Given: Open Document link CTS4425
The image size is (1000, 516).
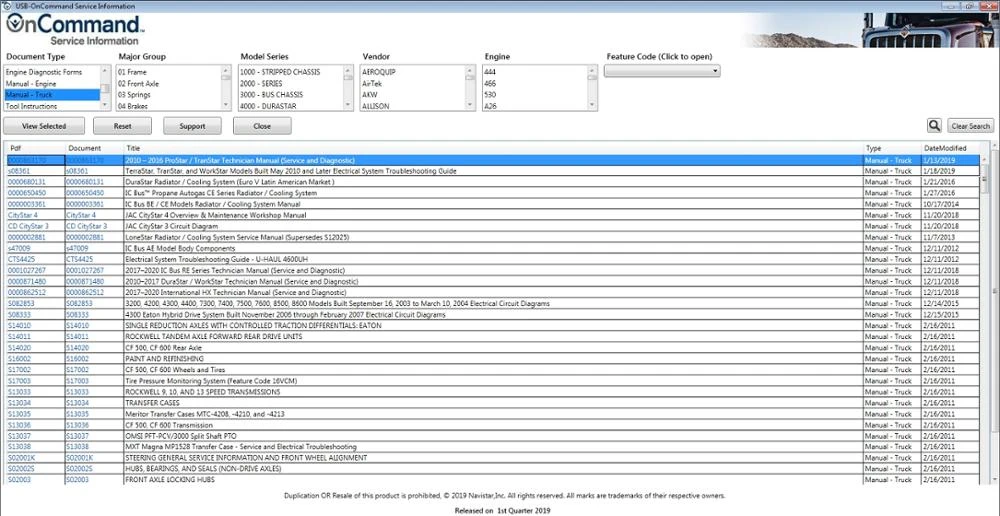Looking at the screenshot, I should click(80, 260).
